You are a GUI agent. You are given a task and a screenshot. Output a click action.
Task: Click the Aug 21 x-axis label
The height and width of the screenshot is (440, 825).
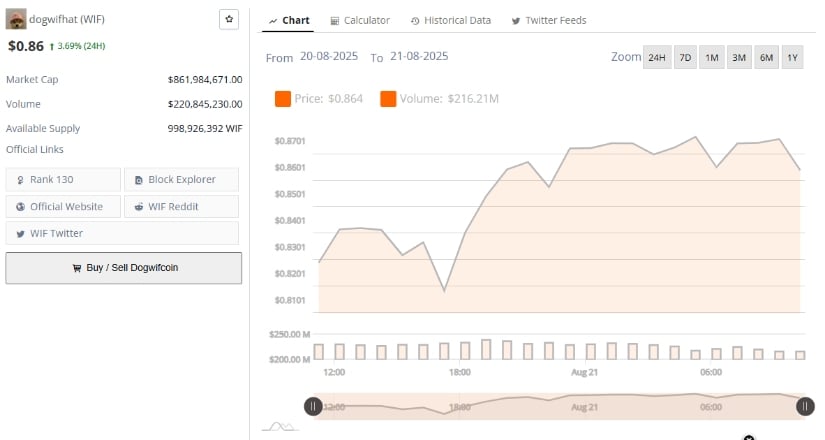pos(584,372)
